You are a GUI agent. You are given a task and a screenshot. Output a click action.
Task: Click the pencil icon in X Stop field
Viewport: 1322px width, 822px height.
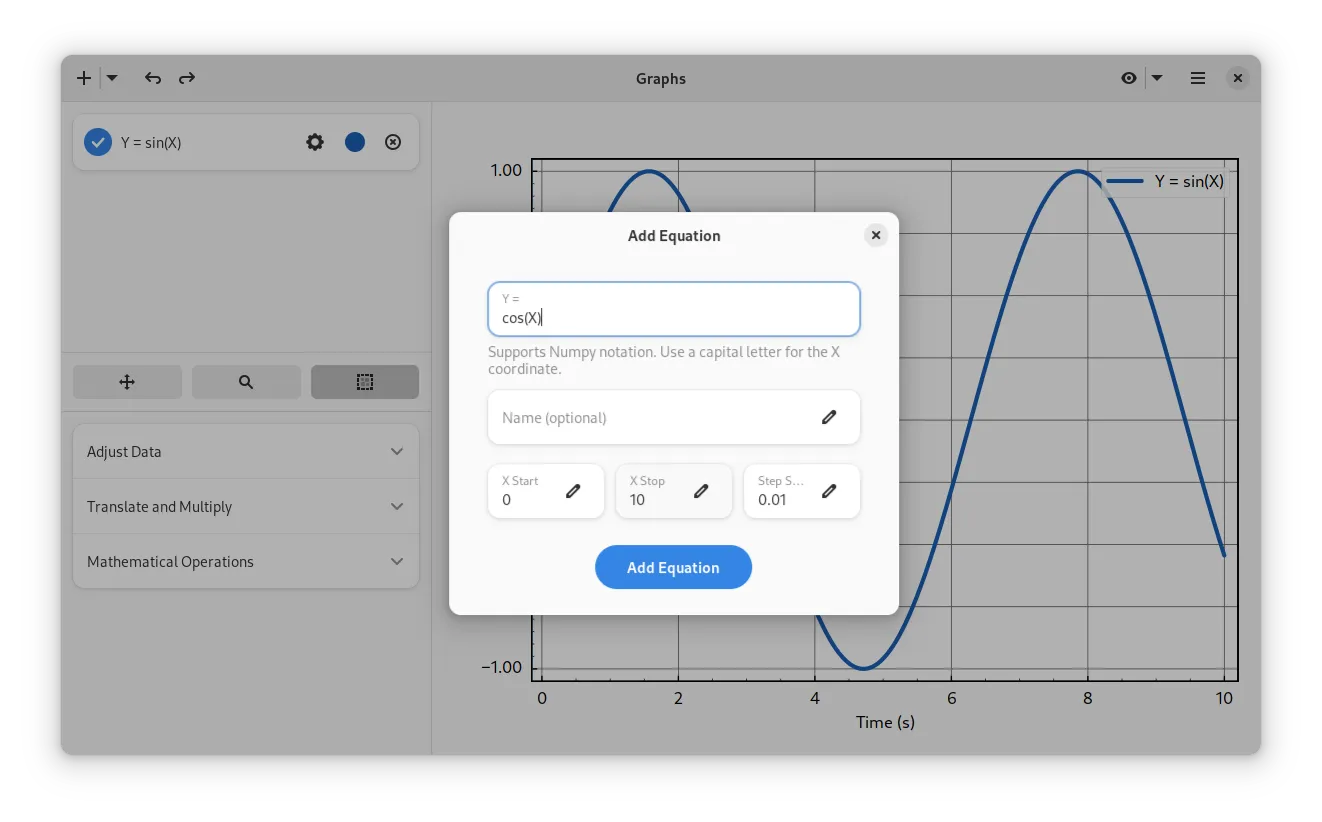701,491
